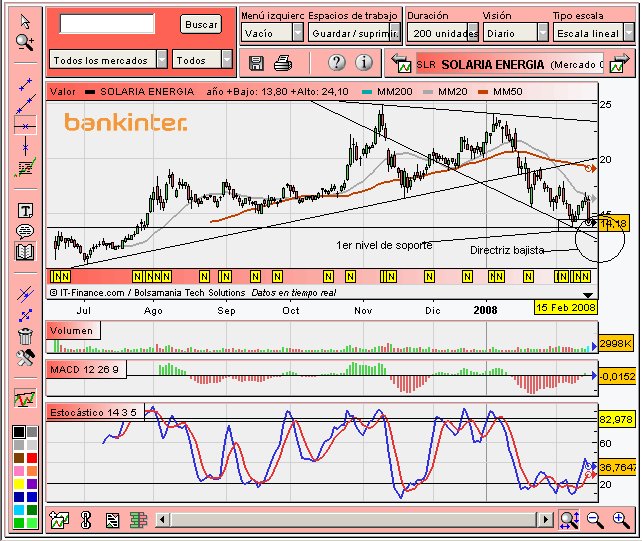Image resolution: width=642 pixels, height=541 pixels.
Task: Click the MACD 12 26 9 panel label
Action: tap(85, 369)
